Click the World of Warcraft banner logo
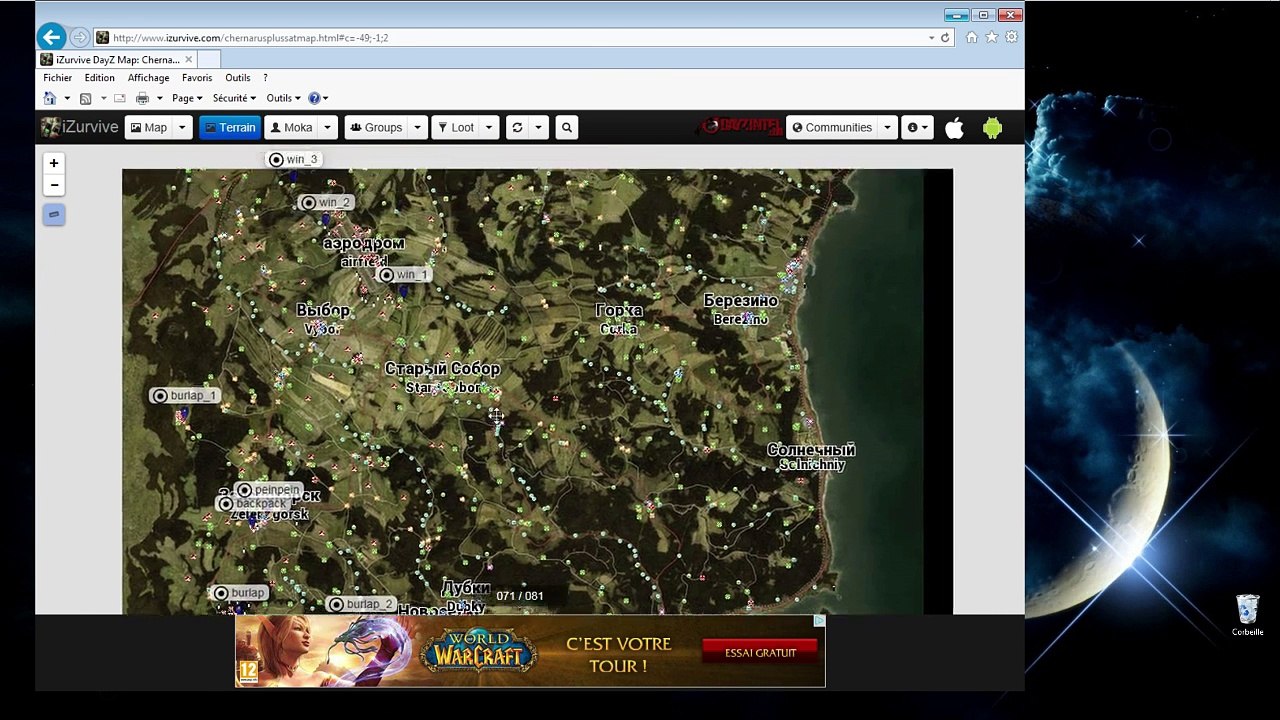 click(477, 651)
